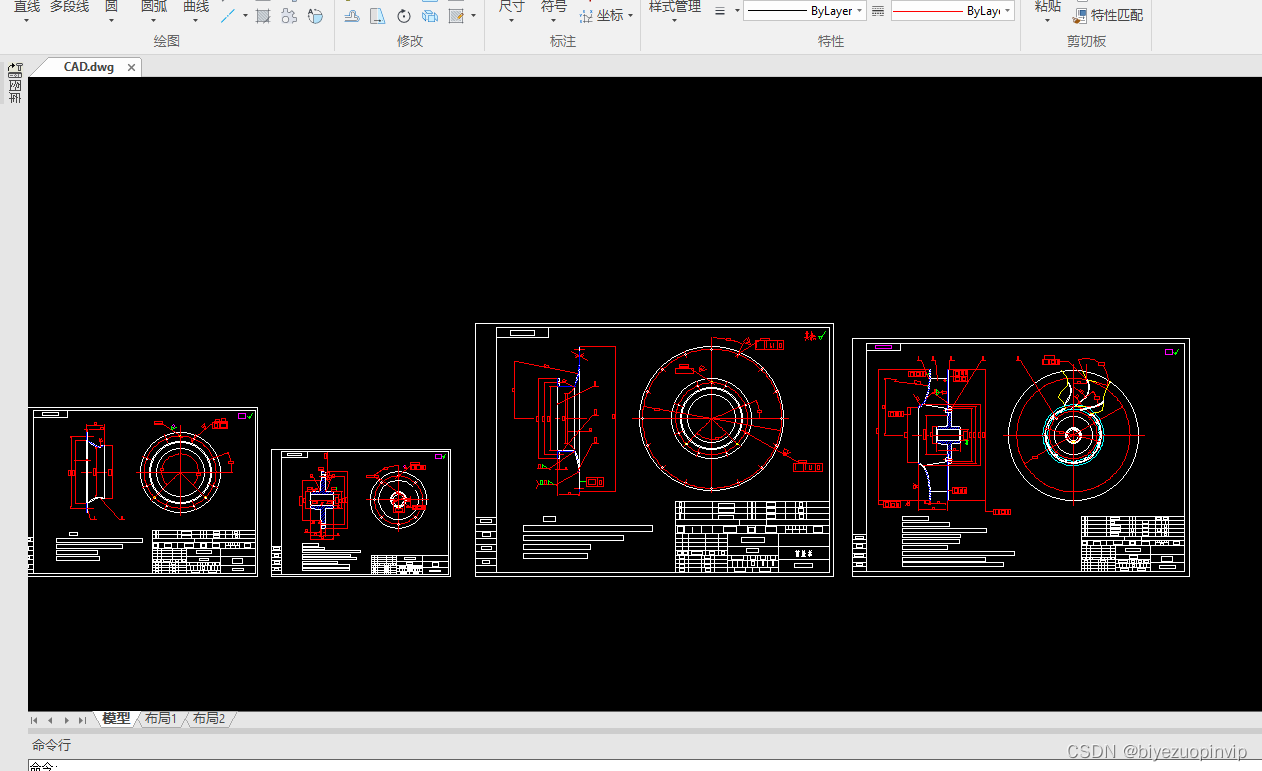
Task: Click the rotate icon in 修改 group
Action: click(x=404, y=16)
